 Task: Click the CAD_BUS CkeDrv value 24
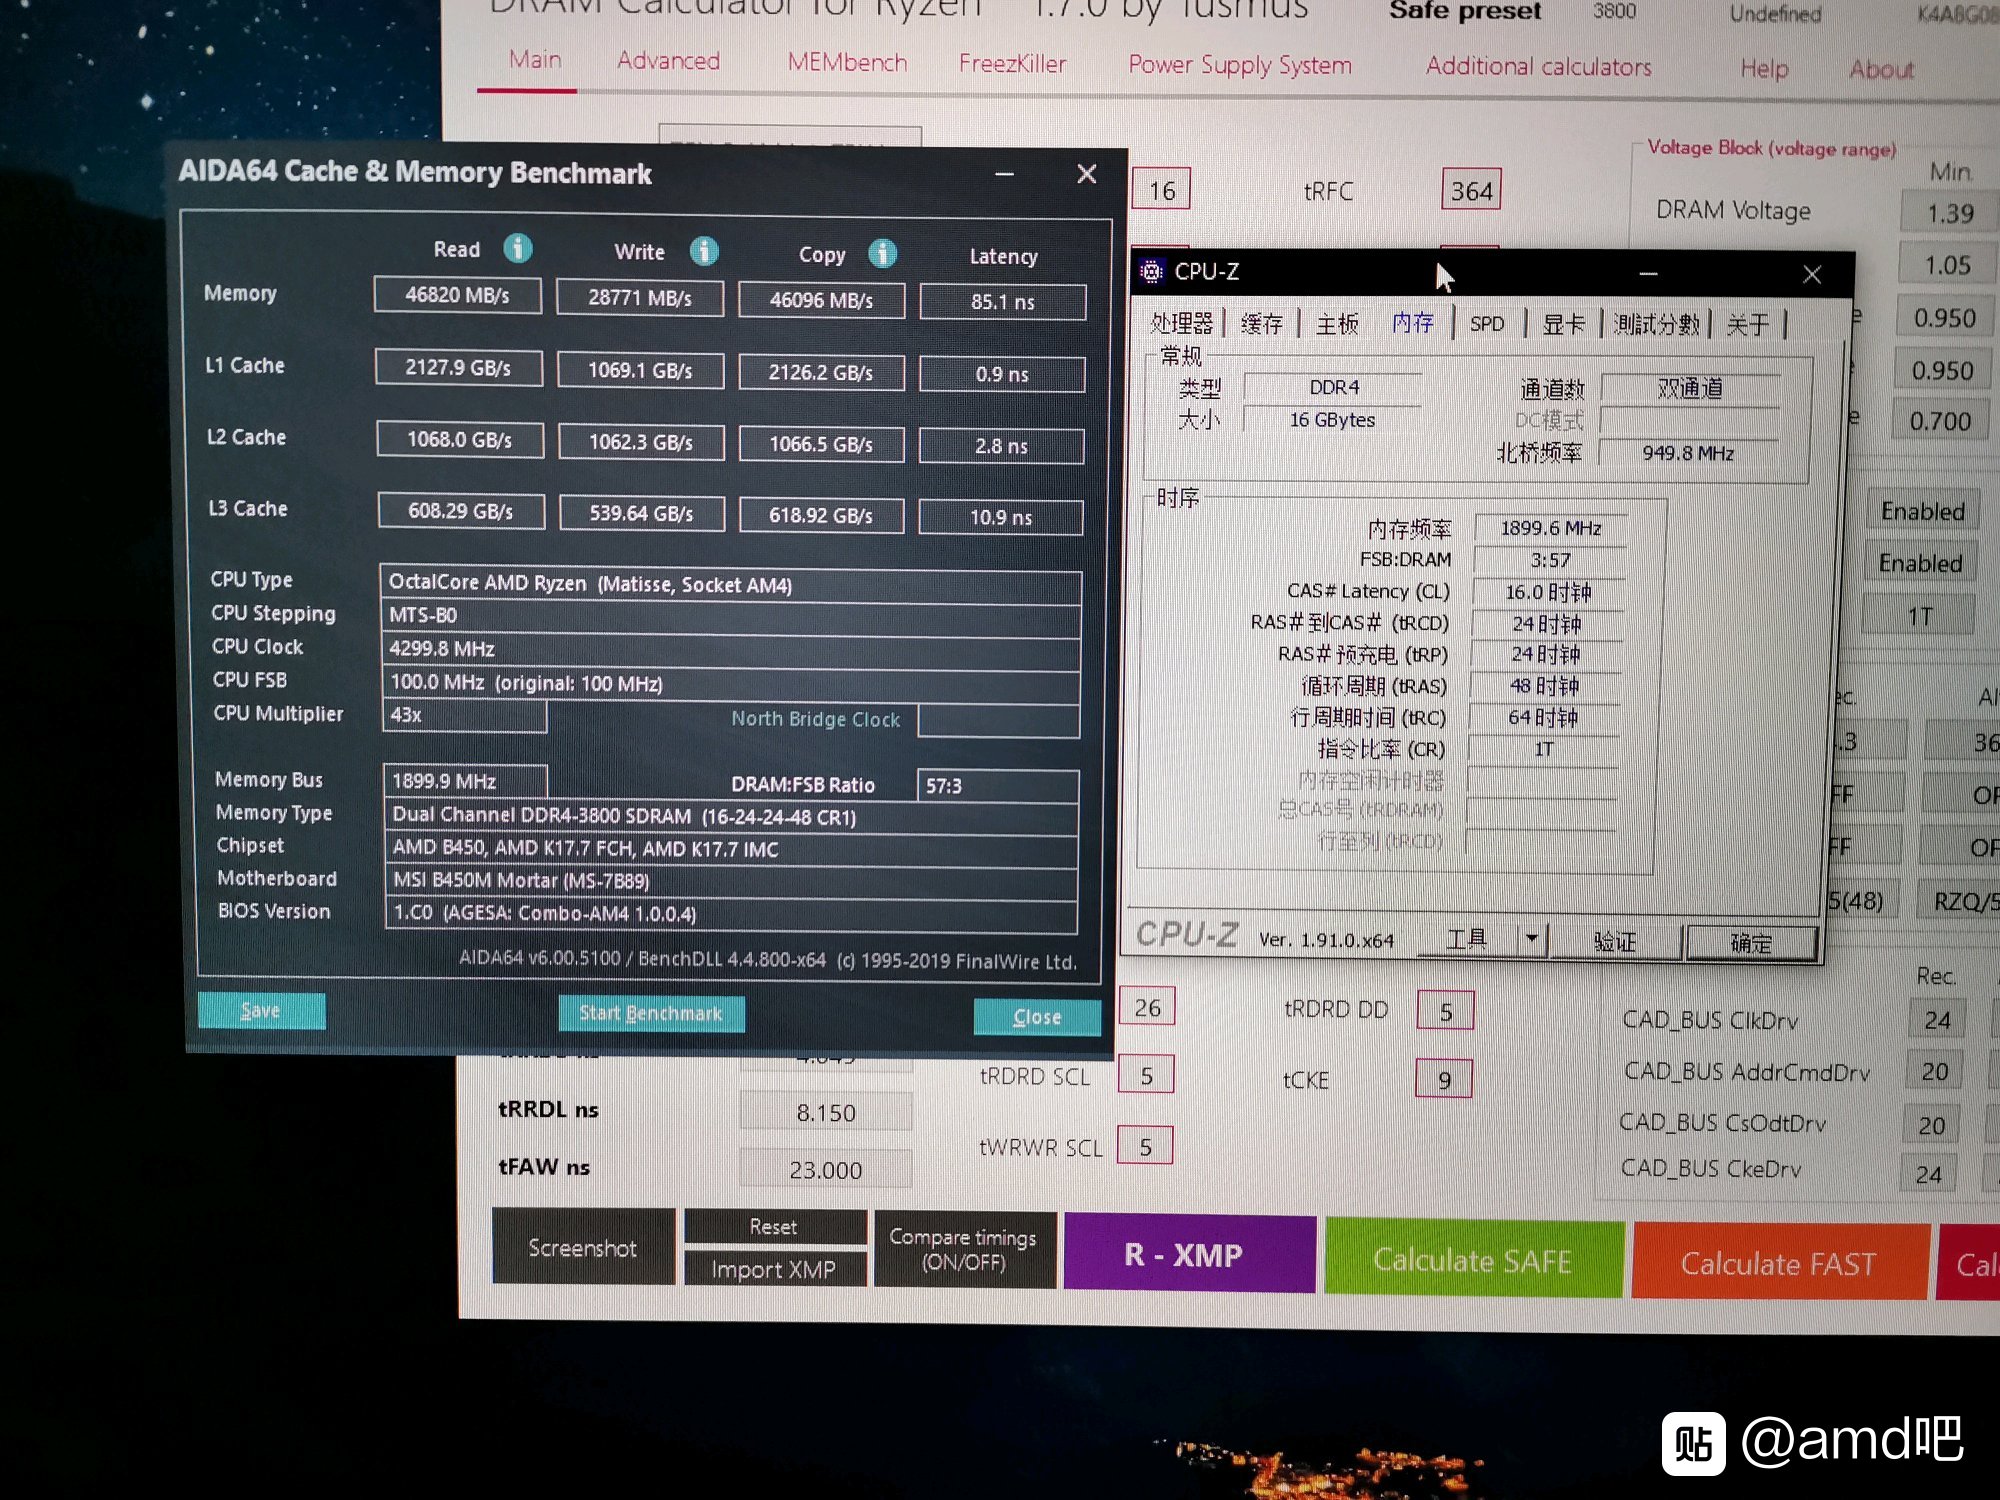(x=1928, y=1174)
